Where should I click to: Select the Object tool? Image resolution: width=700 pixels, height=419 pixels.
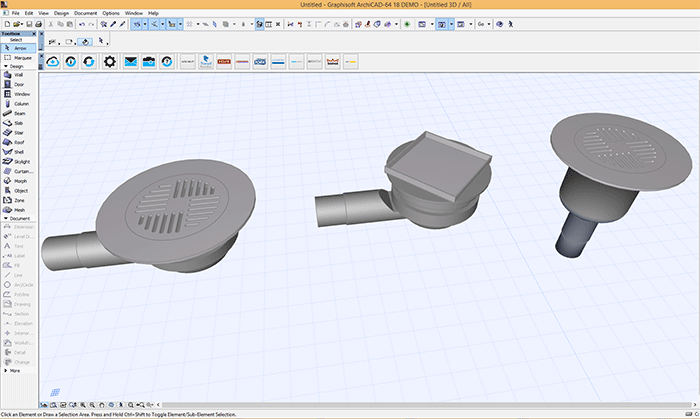18,191
